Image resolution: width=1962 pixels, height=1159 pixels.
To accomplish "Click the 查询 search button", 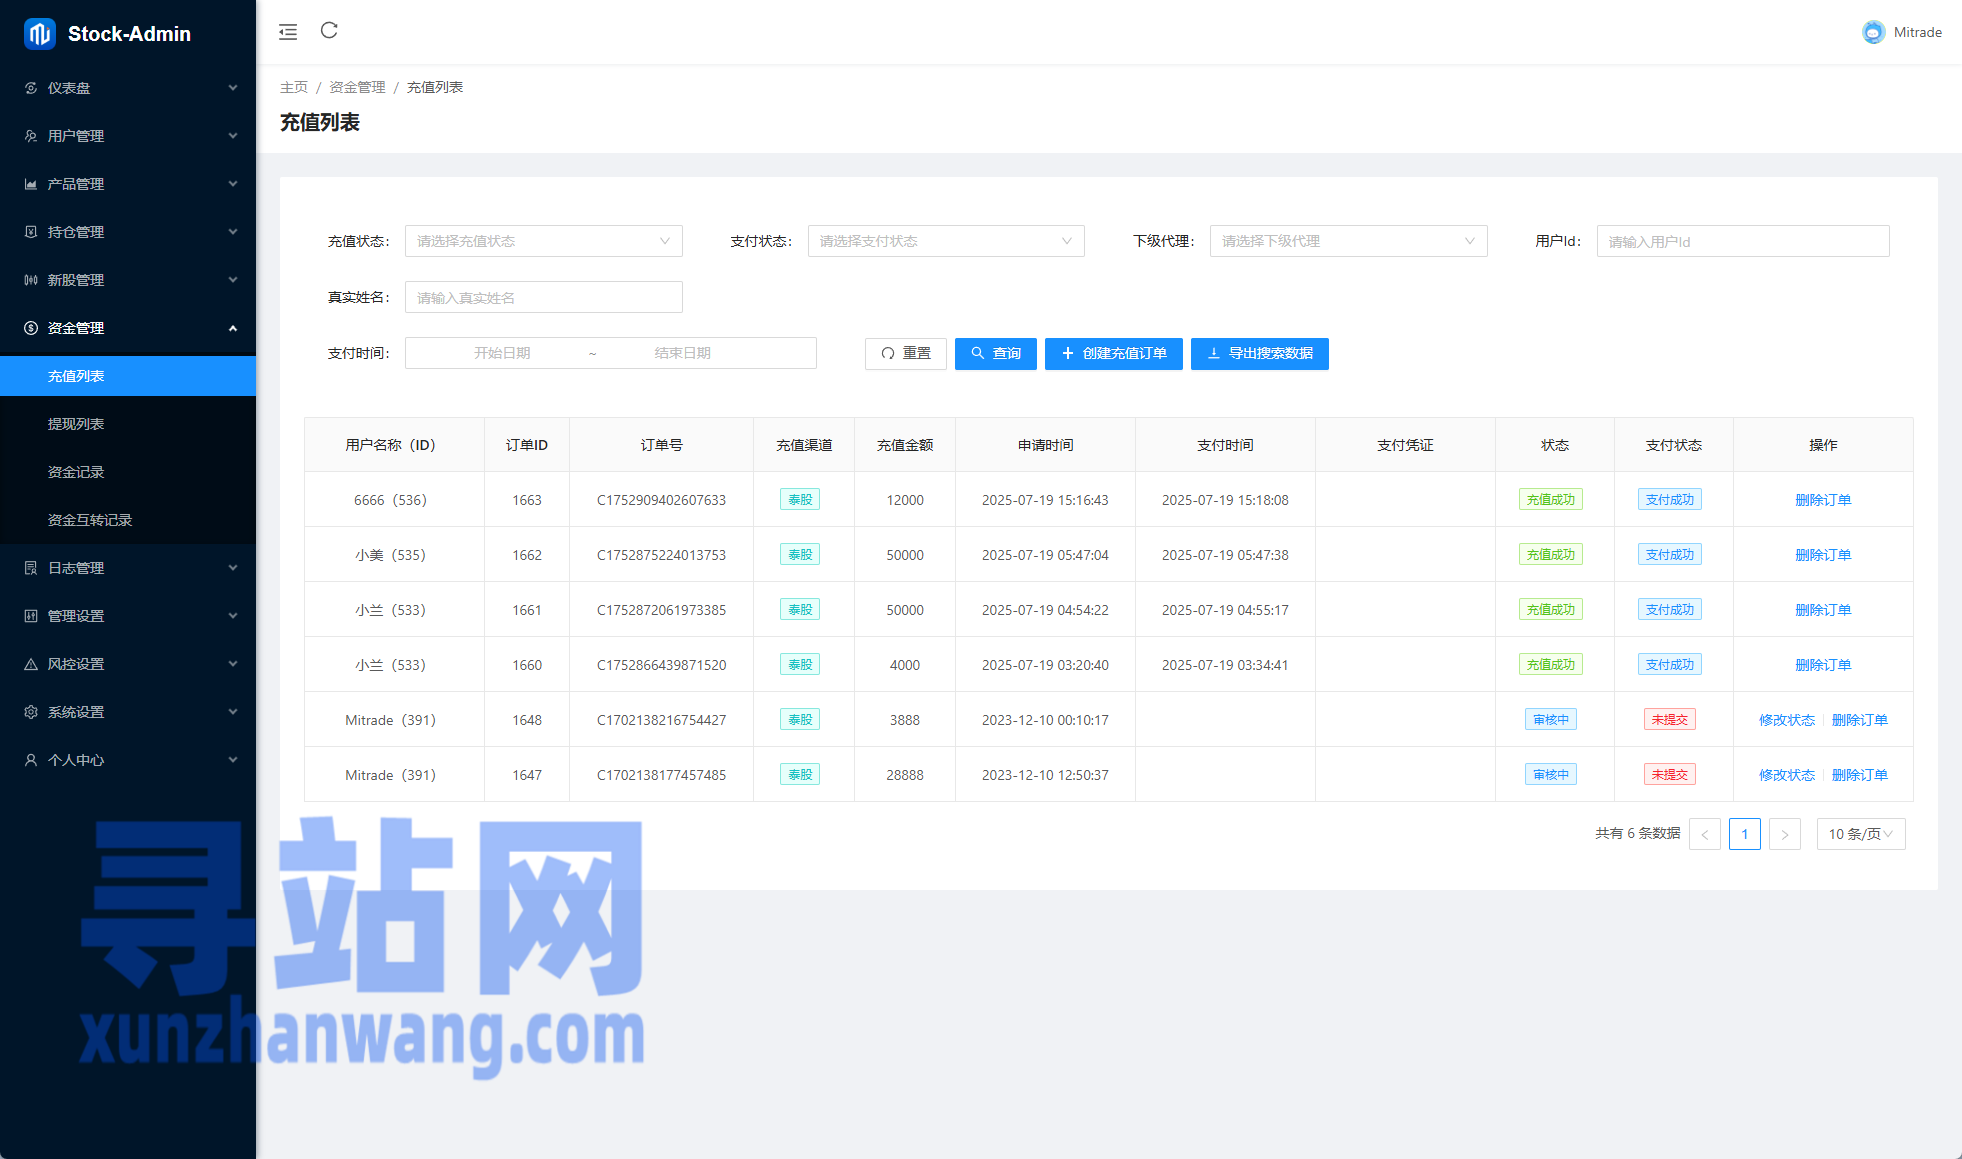I will [x=996, y=354].
